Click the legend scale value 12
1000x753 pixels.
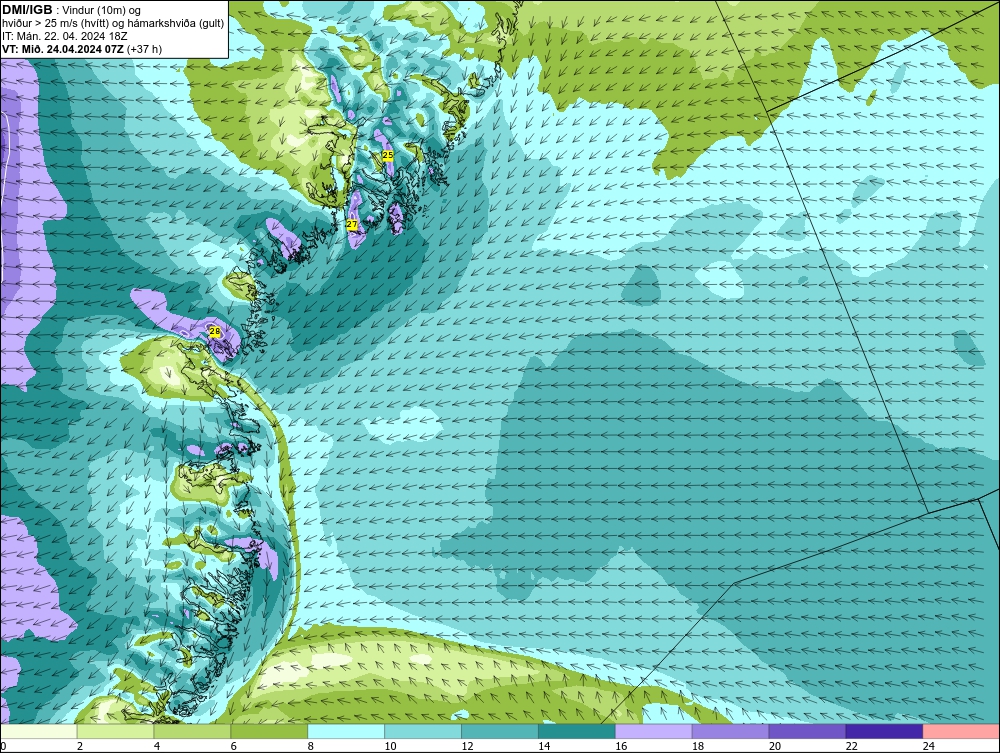(x=467, y=746)
